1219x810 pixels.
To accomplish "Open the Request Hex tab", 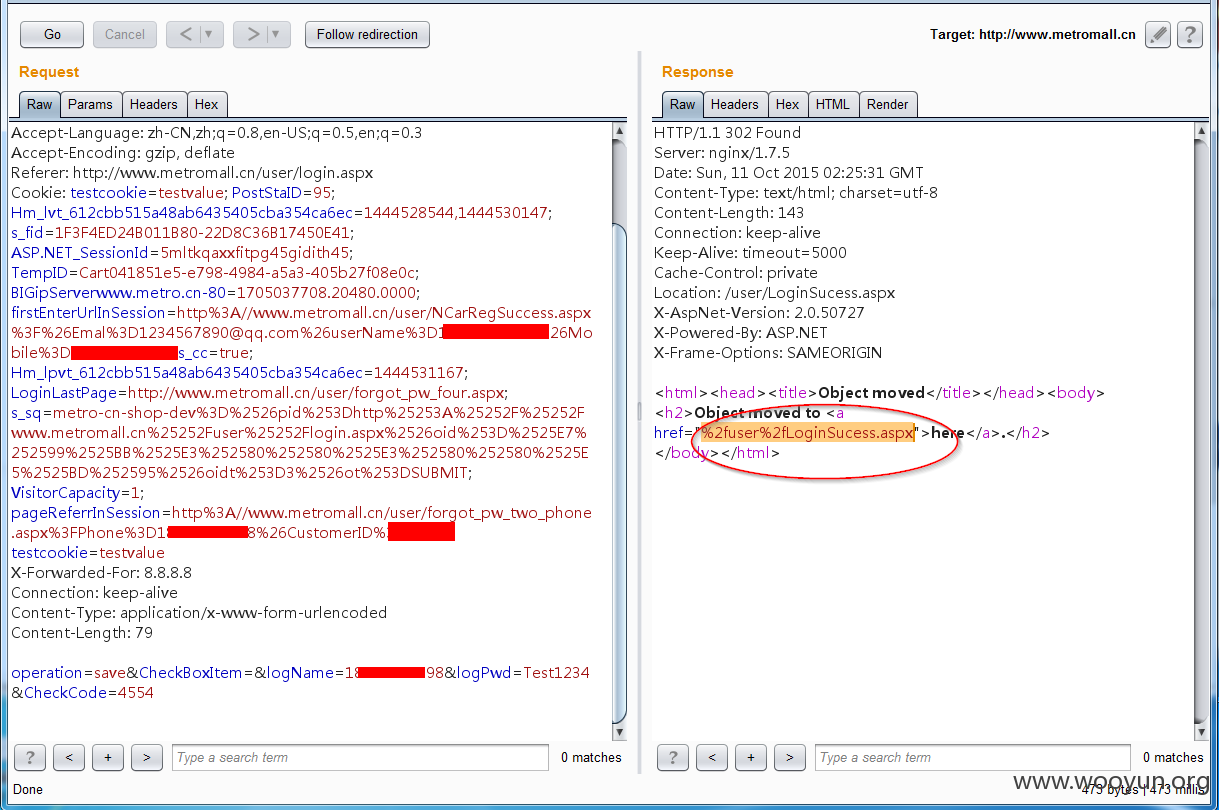I will click(x=207, y=104).
